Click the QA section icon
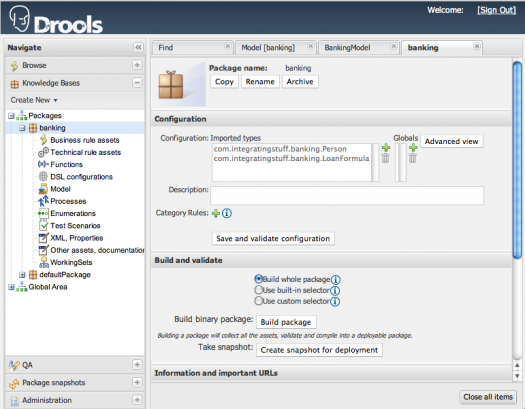Screen dimensions: 525x409 14,365
